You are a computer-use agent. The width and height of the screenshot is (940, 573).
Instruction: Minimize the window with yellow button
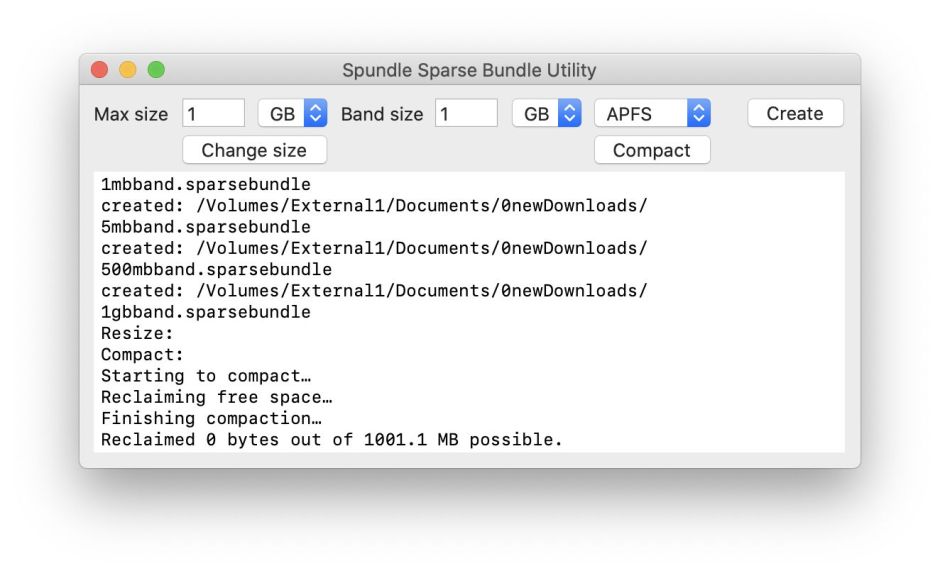[x=128, y=70]
